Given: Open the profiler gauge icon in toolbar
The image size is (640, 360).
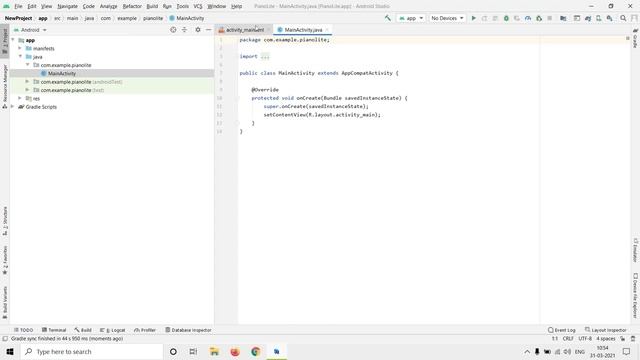Looking at the screenshot, I should 528,18.
